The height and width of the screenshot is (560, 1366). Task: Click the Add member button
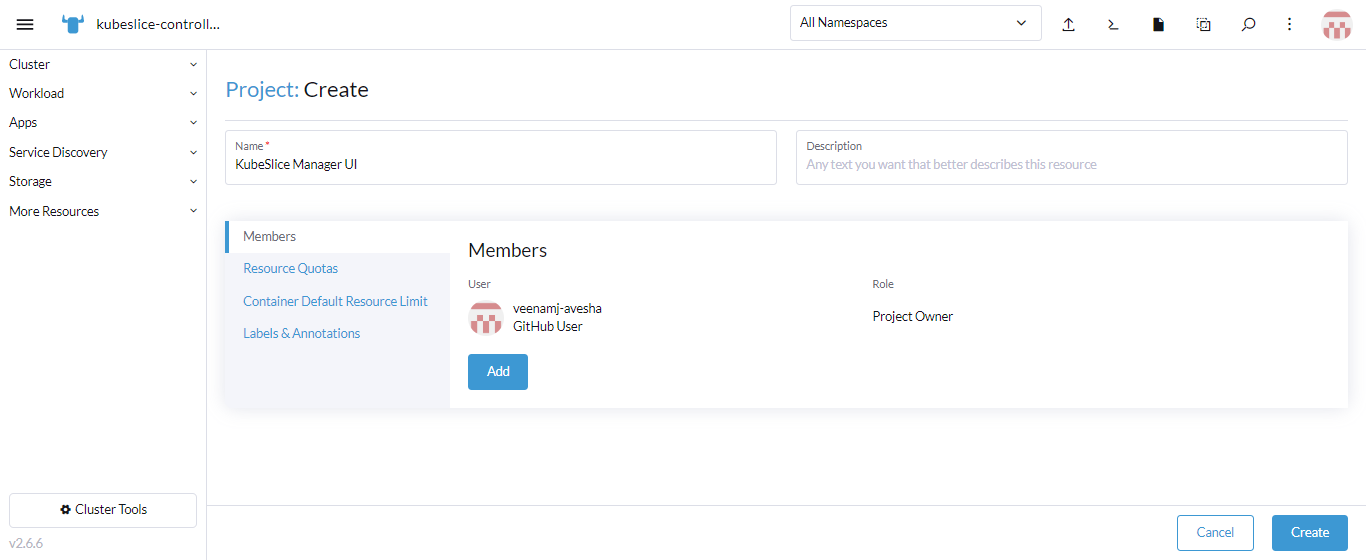click(498, 371)
